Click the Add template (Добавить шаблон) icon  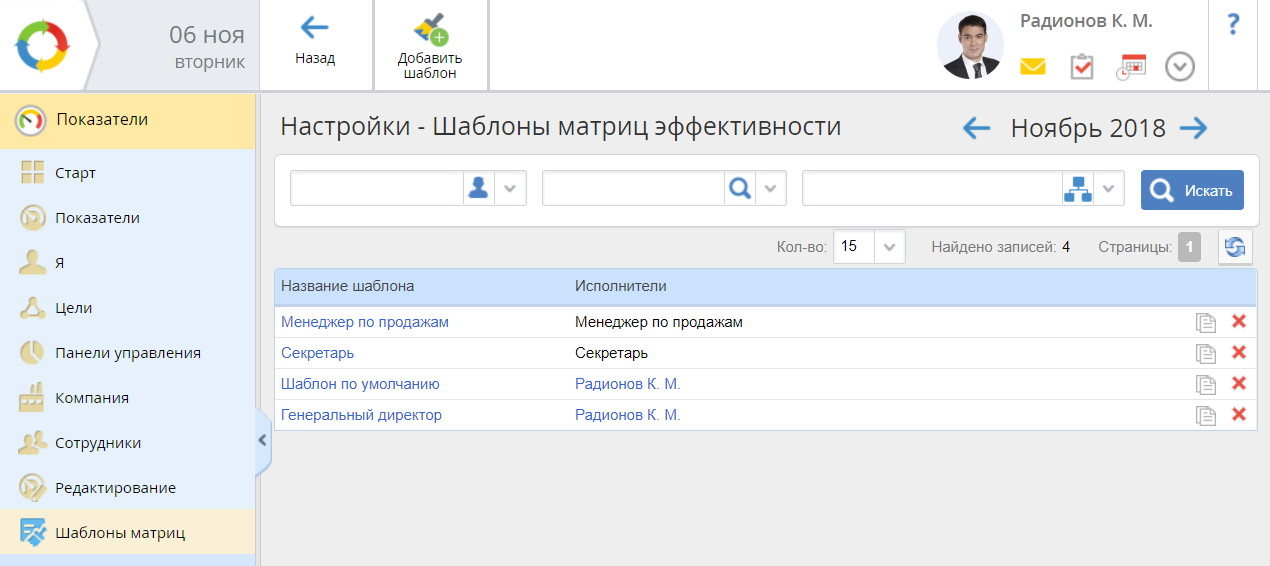pos(430,31)
